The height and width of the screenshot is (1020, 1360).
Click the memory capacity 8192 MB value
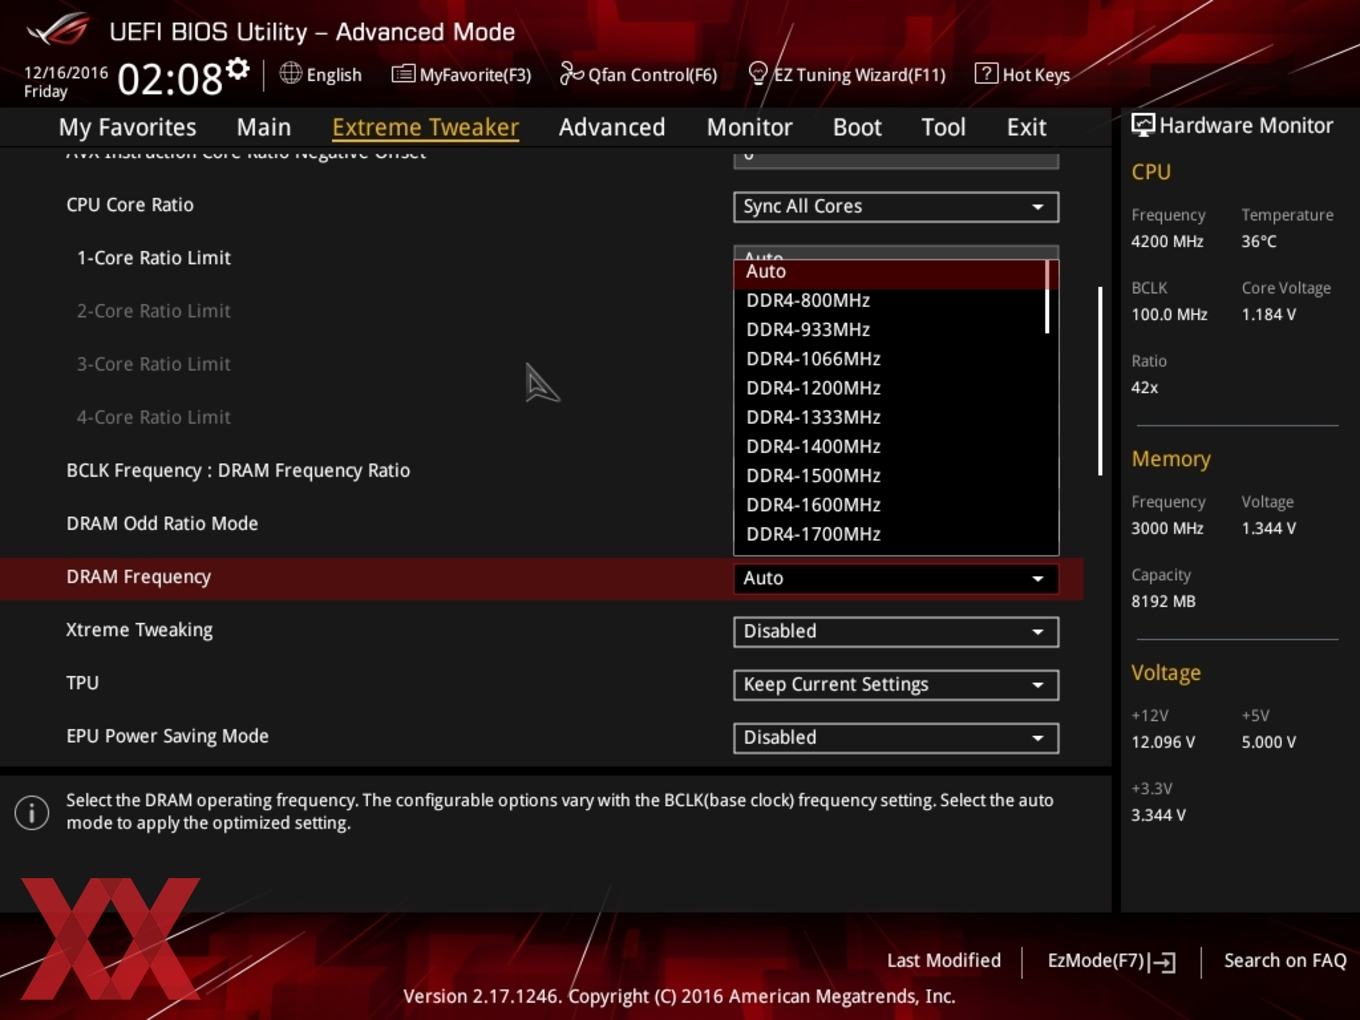(x=1163, y=601)
